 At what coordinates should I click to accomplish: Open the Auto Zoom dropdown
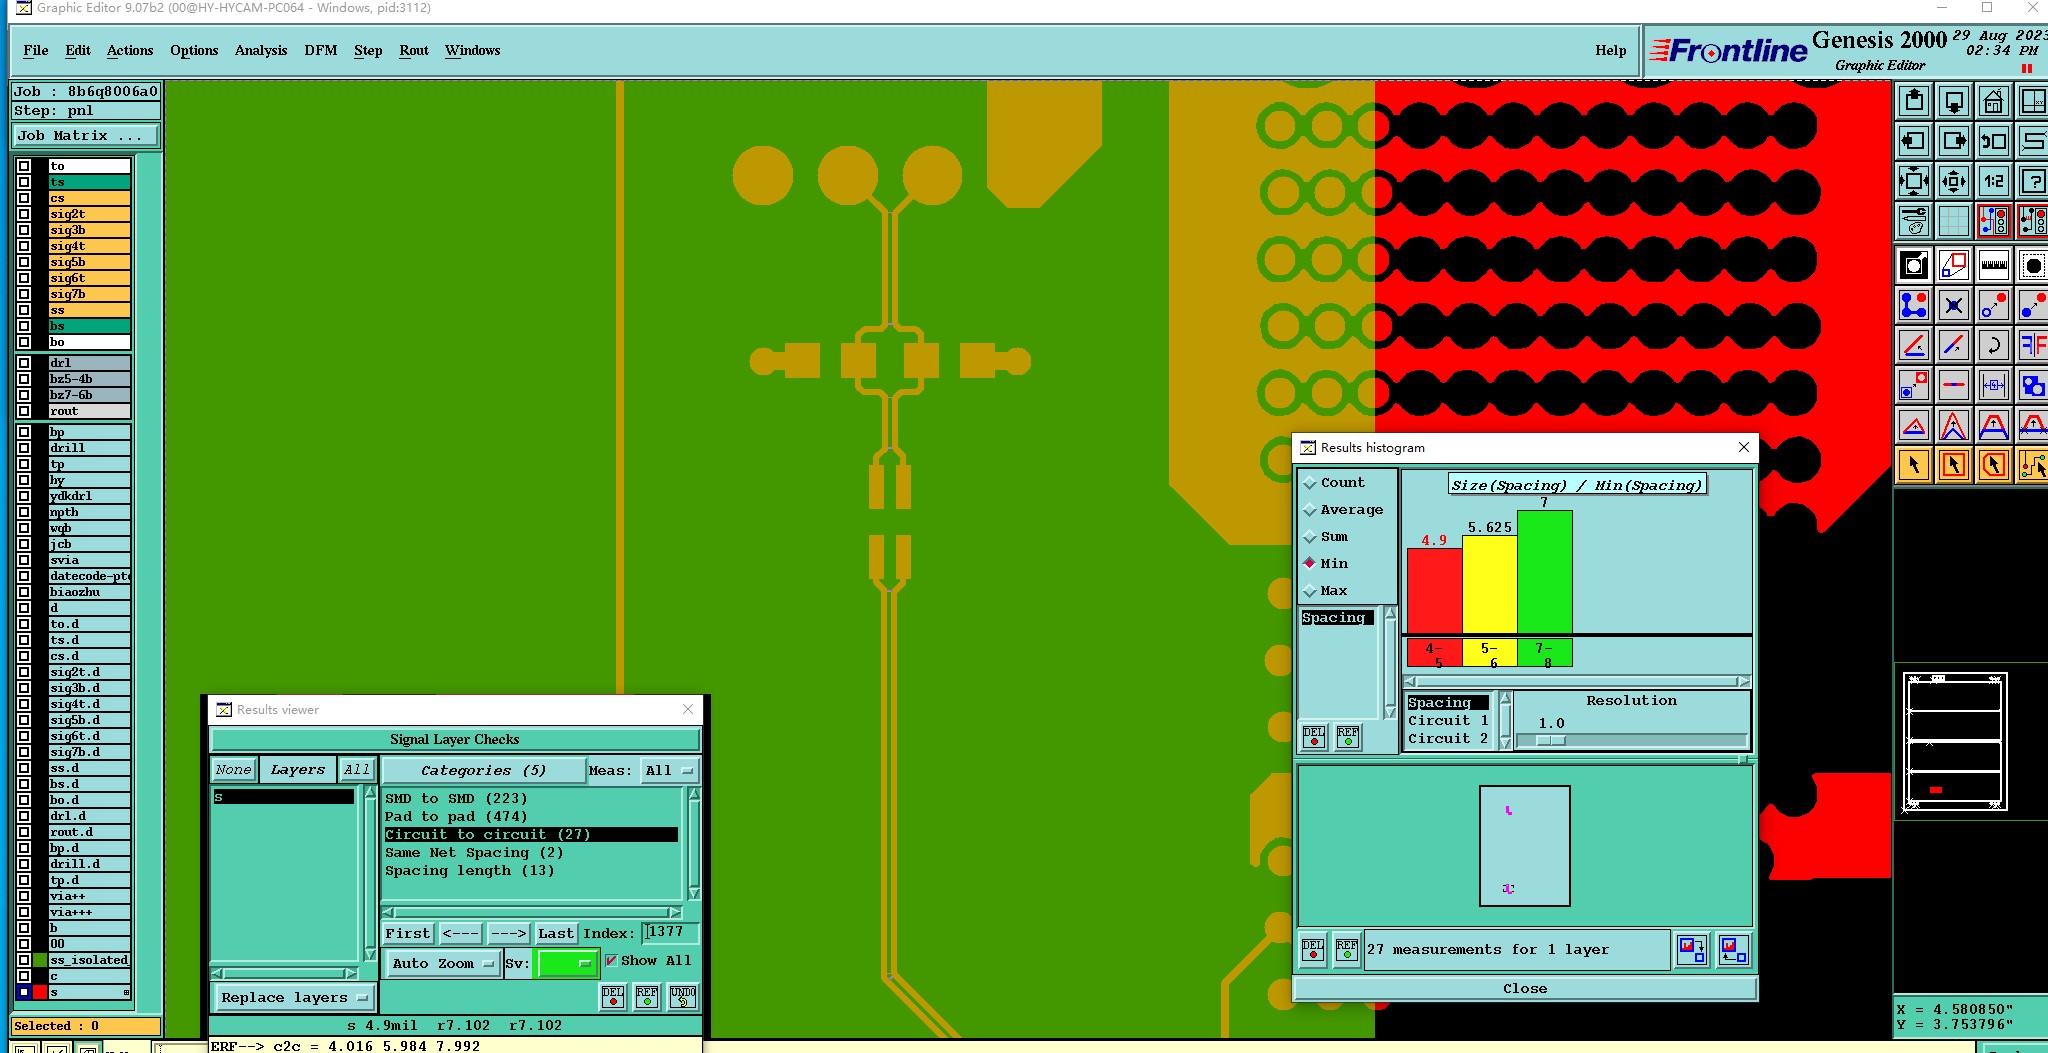[x=443, y=964]
